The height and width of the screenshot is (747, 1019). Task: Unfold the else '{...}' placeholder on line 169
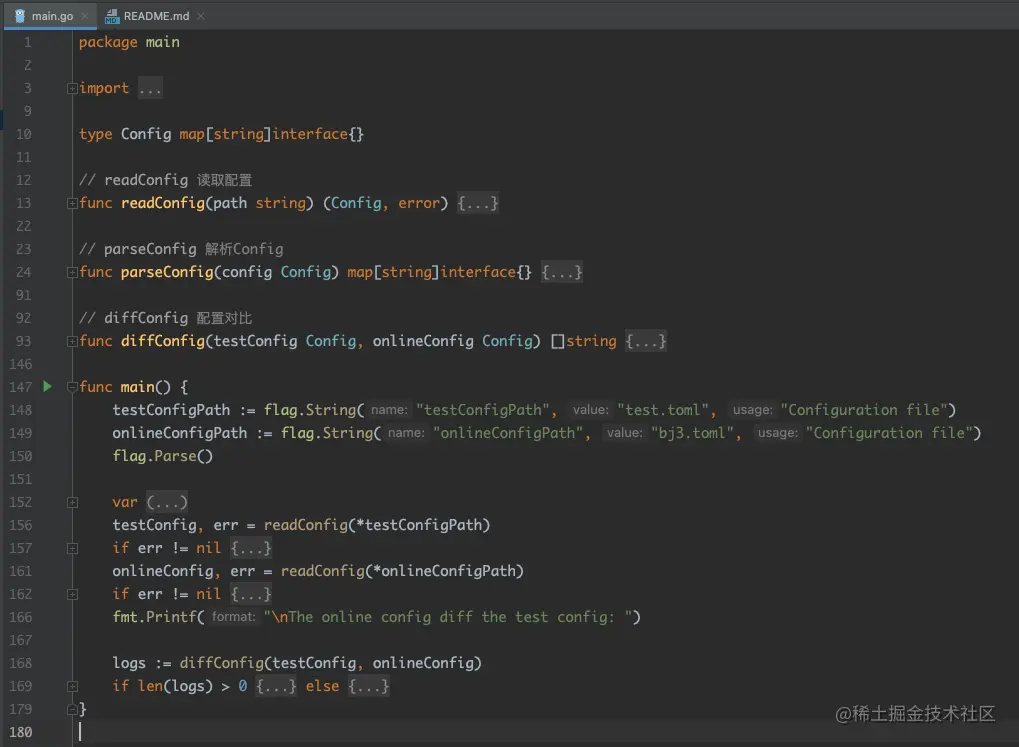368,686
